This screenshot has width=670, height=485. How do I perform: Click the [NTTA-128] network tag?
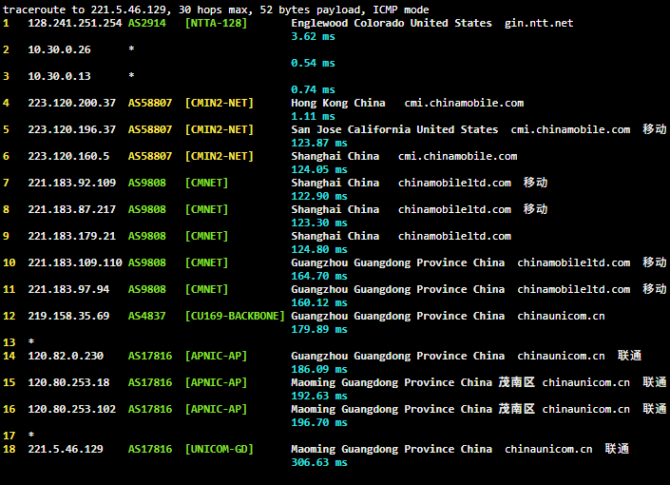[x=215, y=22]
